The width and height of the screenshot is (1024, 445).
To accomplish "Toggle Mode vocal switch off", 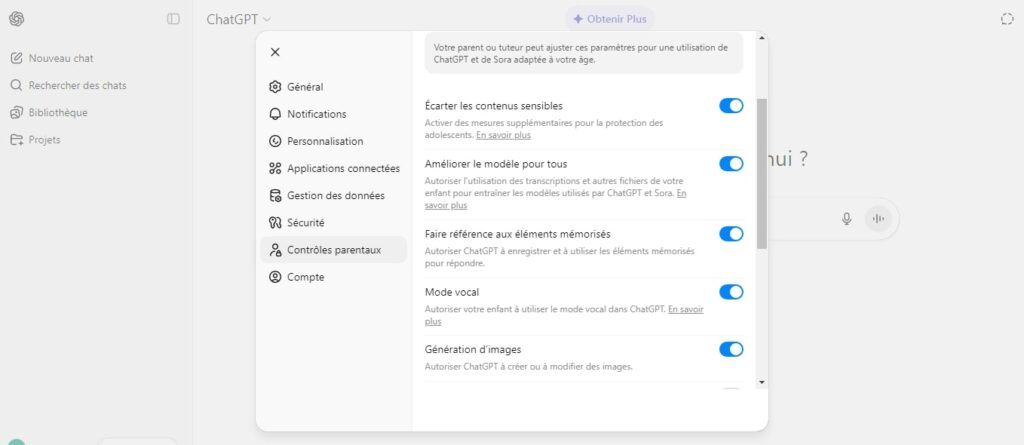I will 731,292.
